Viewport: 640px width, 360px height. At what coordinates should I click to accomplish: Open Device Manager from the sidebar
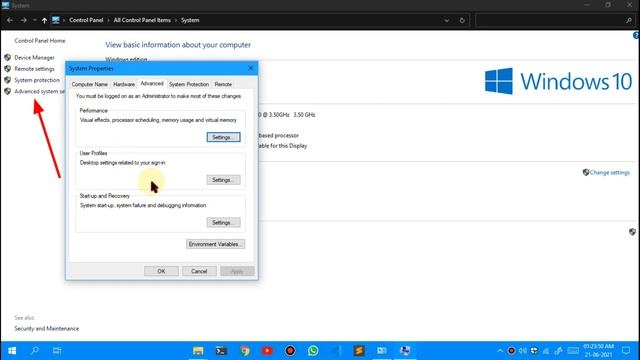(x=34, y=58)
